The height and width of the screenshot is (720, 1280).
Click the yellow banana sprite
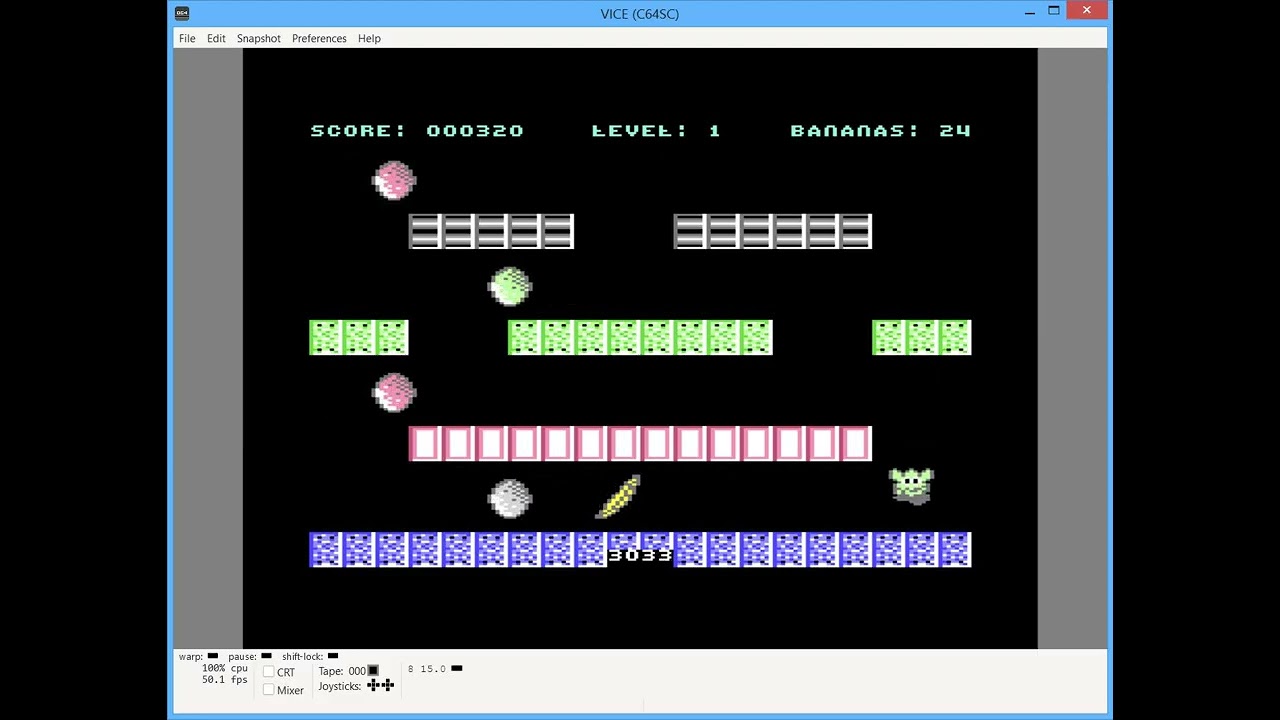[x=619, y=497]
